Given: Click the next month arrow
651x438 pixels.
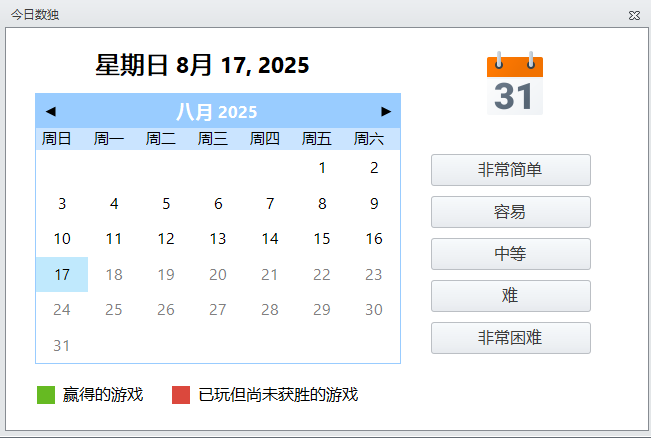Looking at the screenshot, I should [x=386, y=111].
